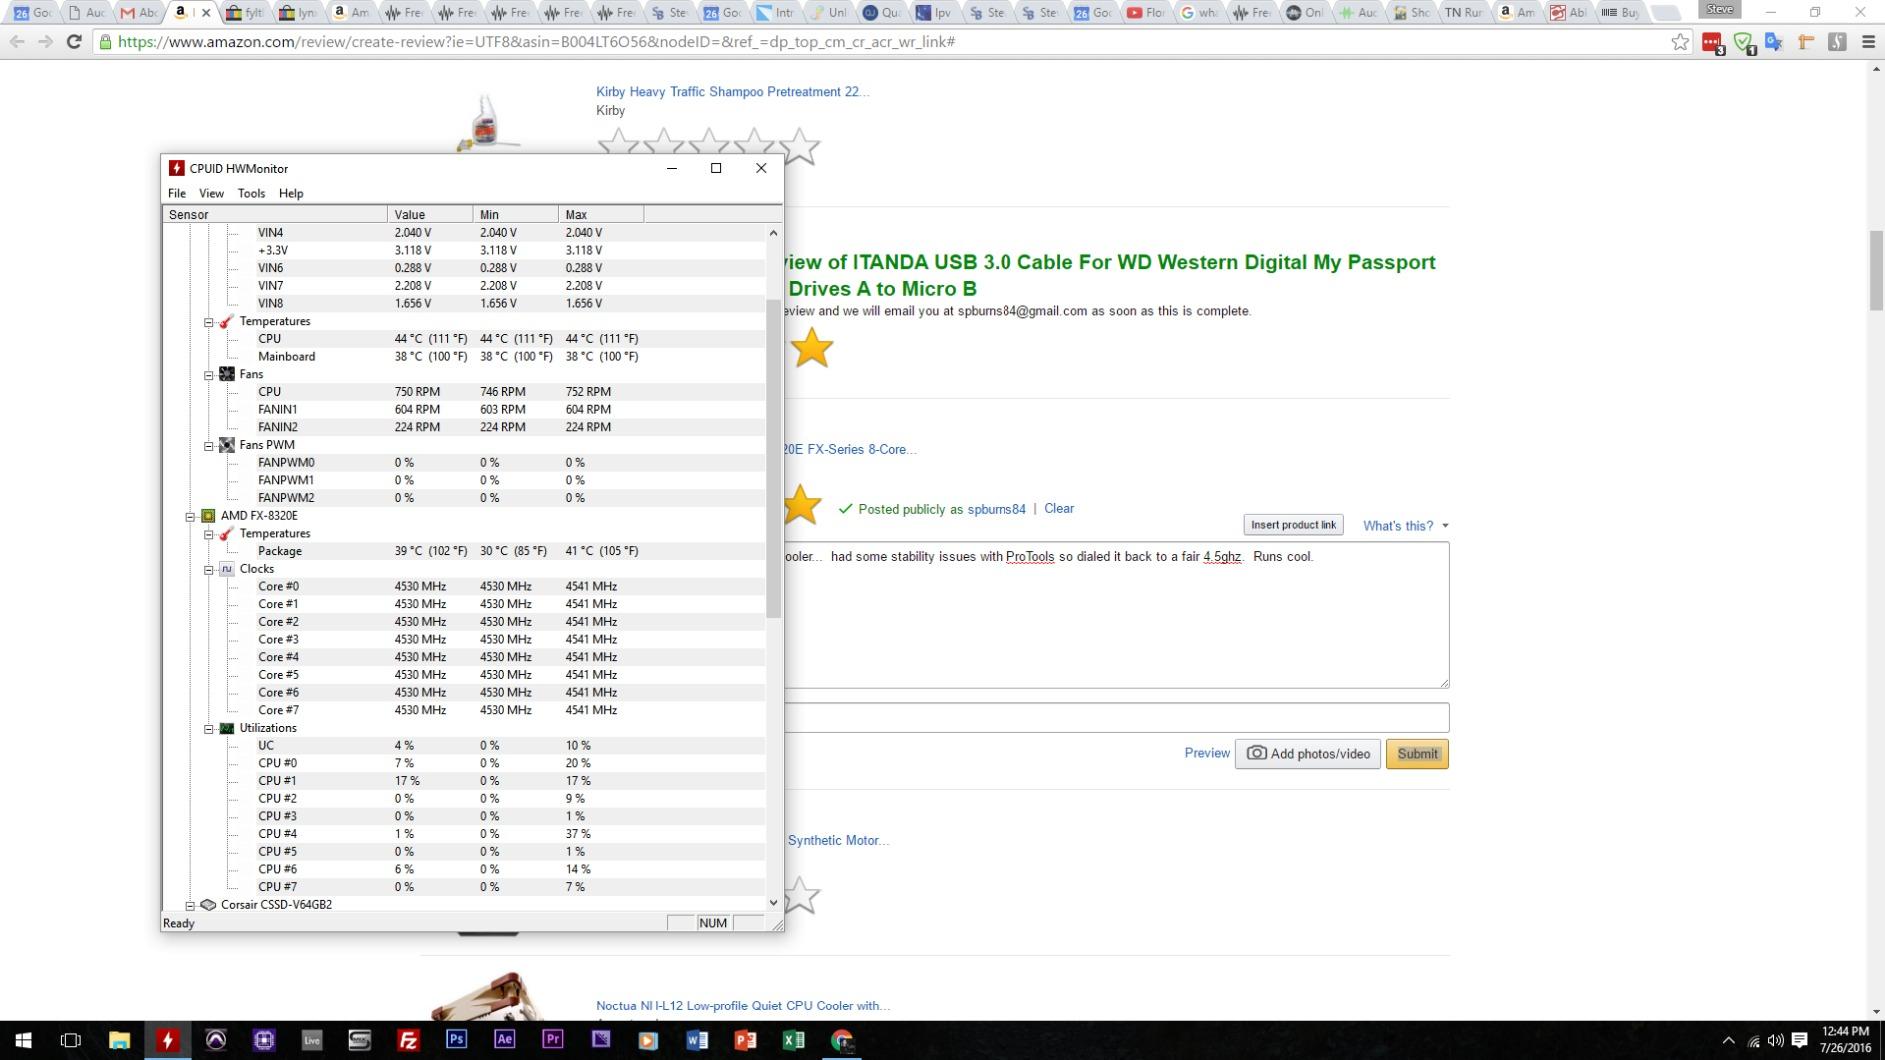Click Add photos/video button
Image resolution: width=1885 pixels, height=1060 pixels.
1308,754
